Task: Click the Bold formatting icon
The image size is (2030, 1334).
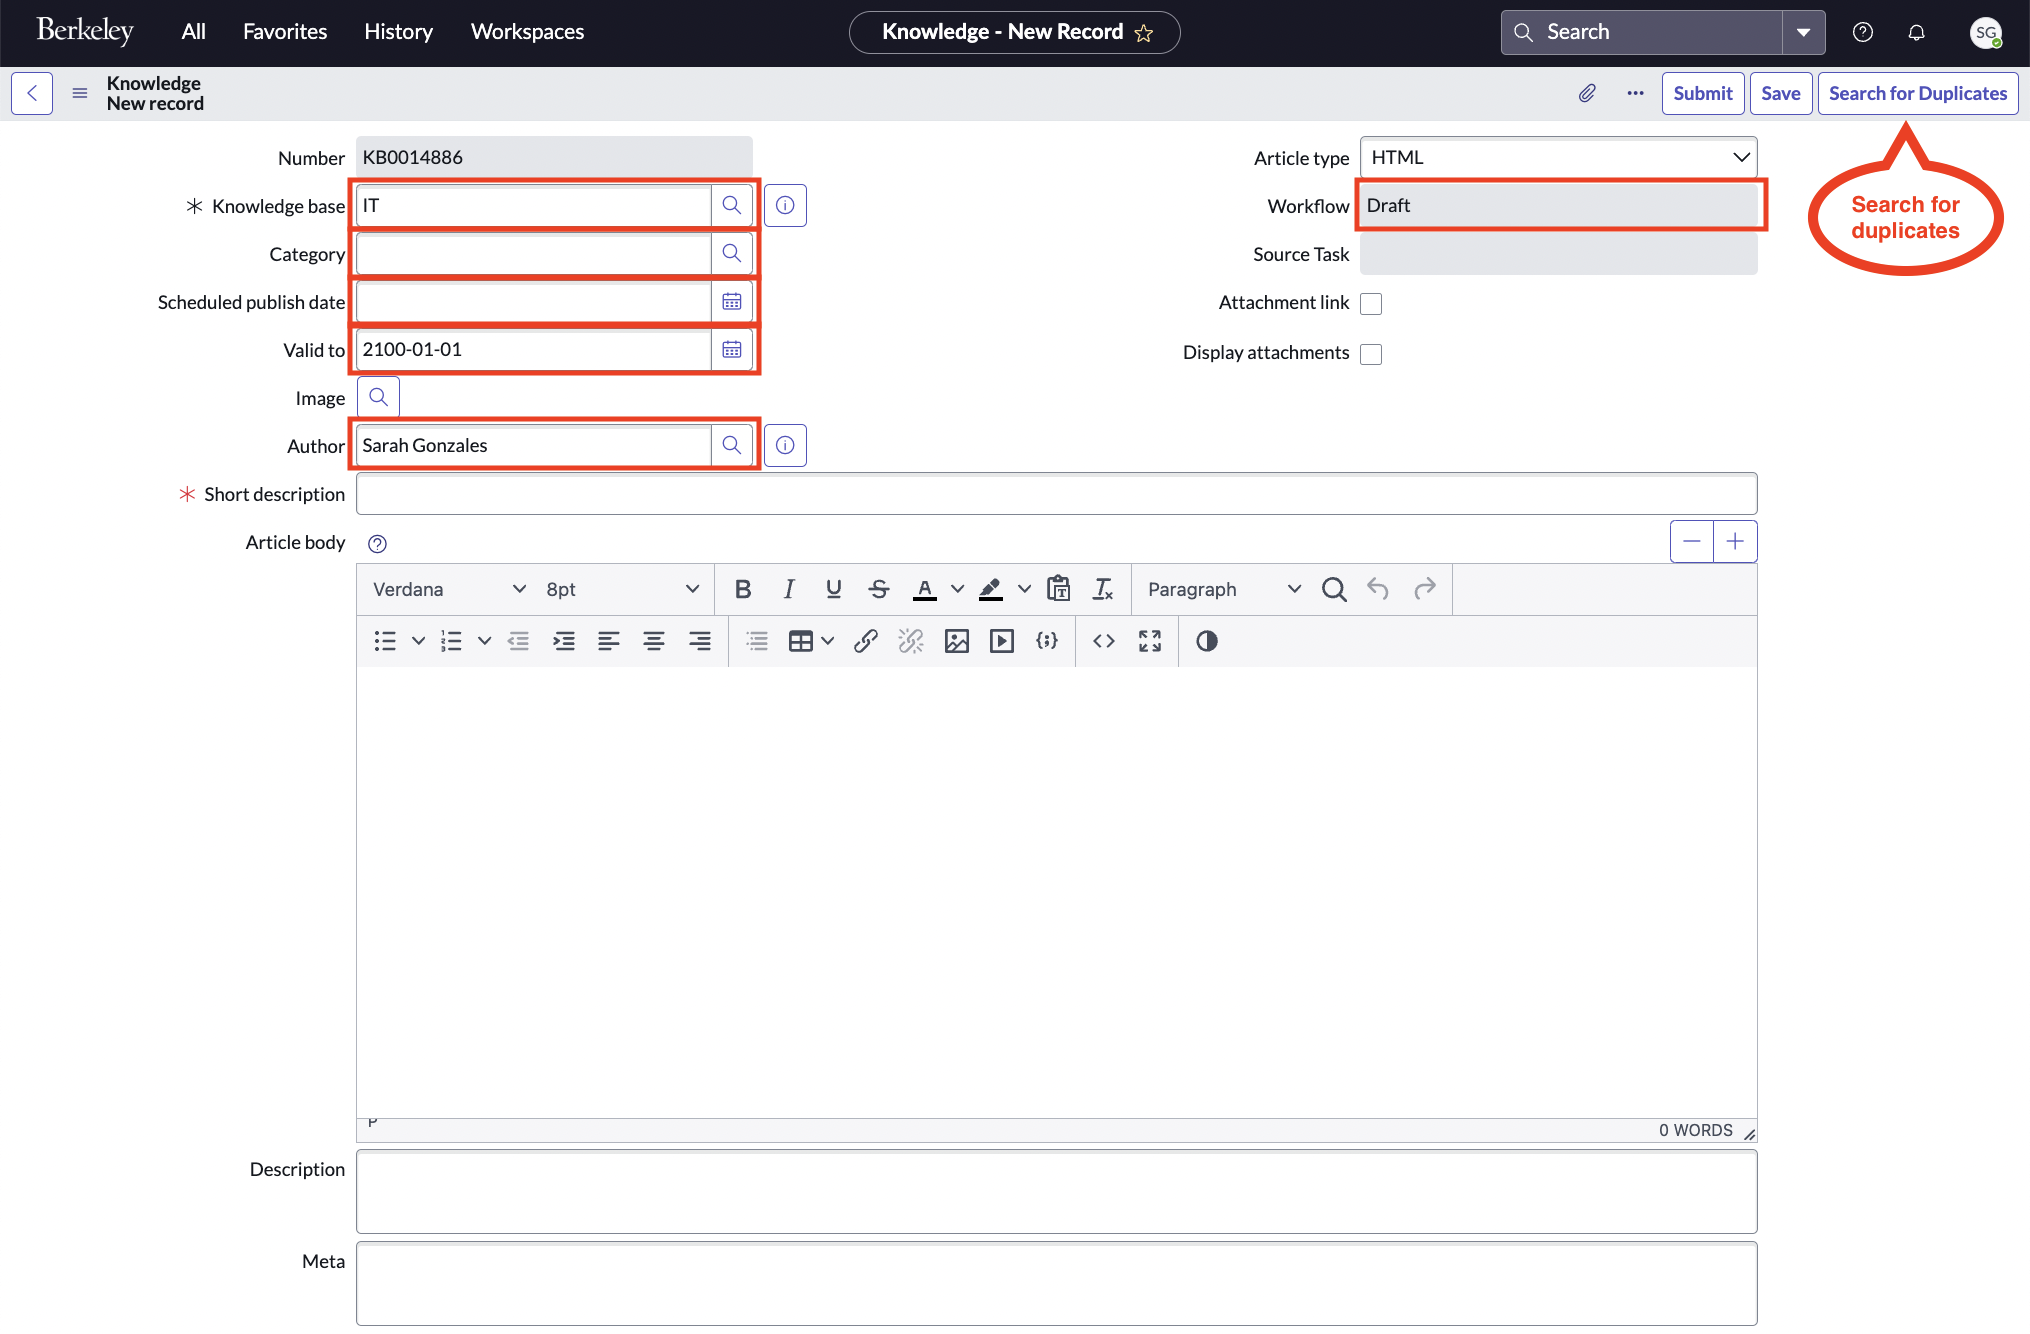Action: 742,589
